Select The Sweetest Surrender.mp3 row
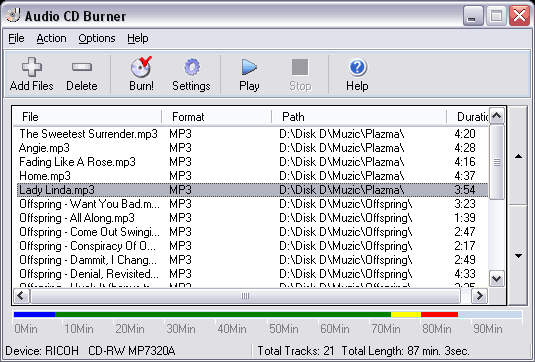Viewport: 535px width, 362px height. [x=252, y=134]
